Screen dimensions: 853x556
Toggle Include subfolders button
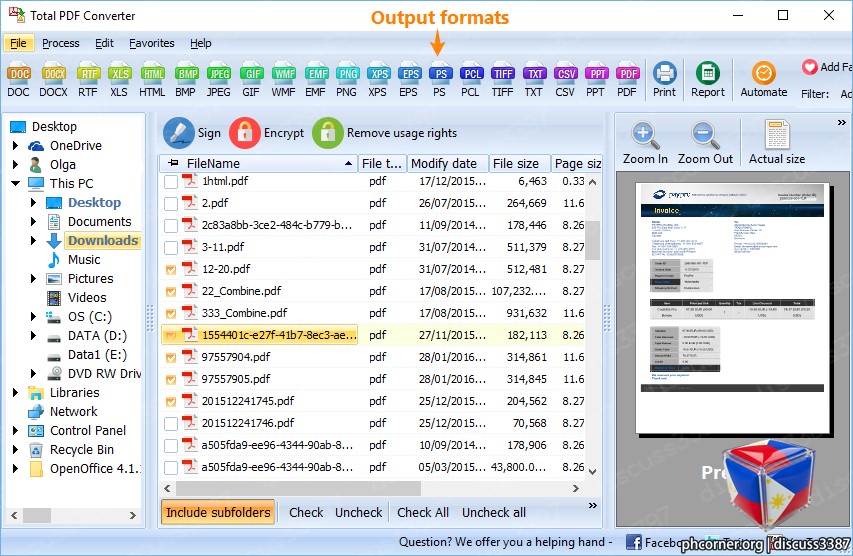[218, 512]
